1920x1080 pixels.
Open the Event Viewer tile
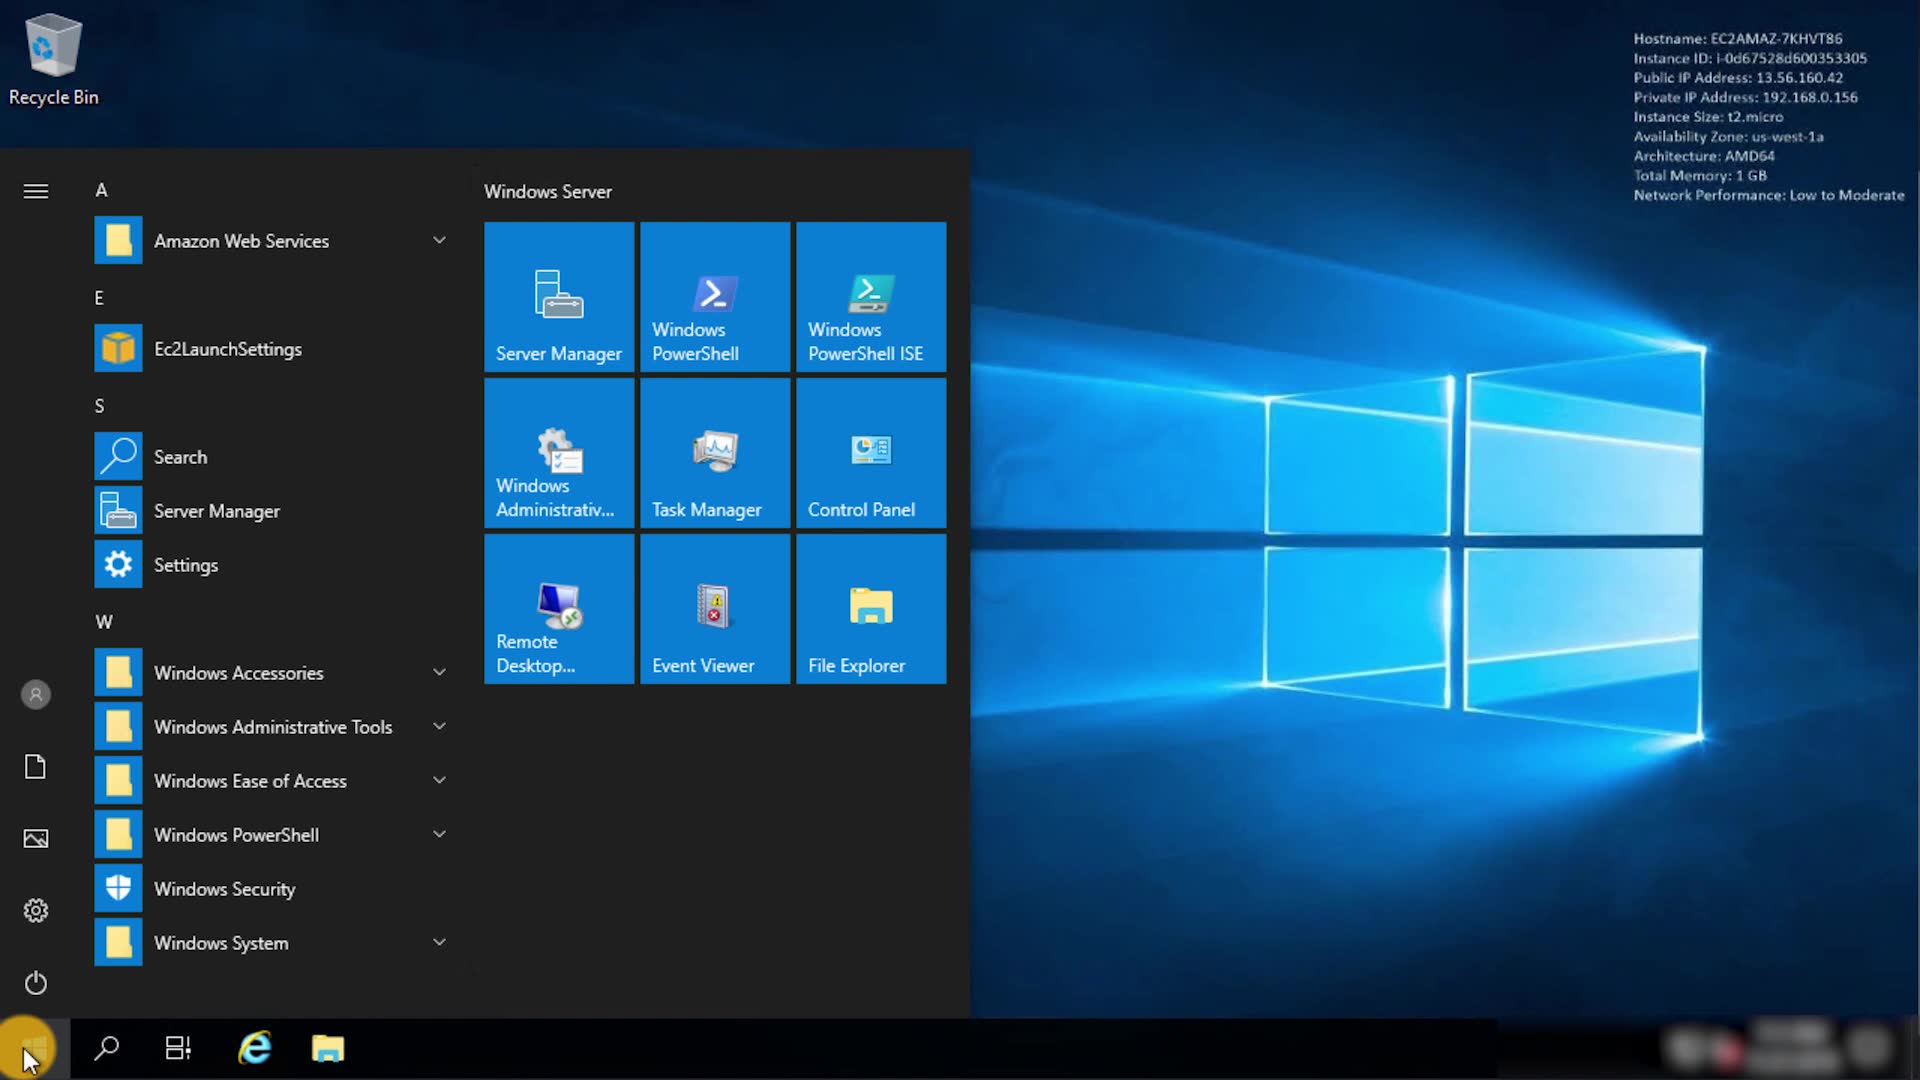(715, 609)
